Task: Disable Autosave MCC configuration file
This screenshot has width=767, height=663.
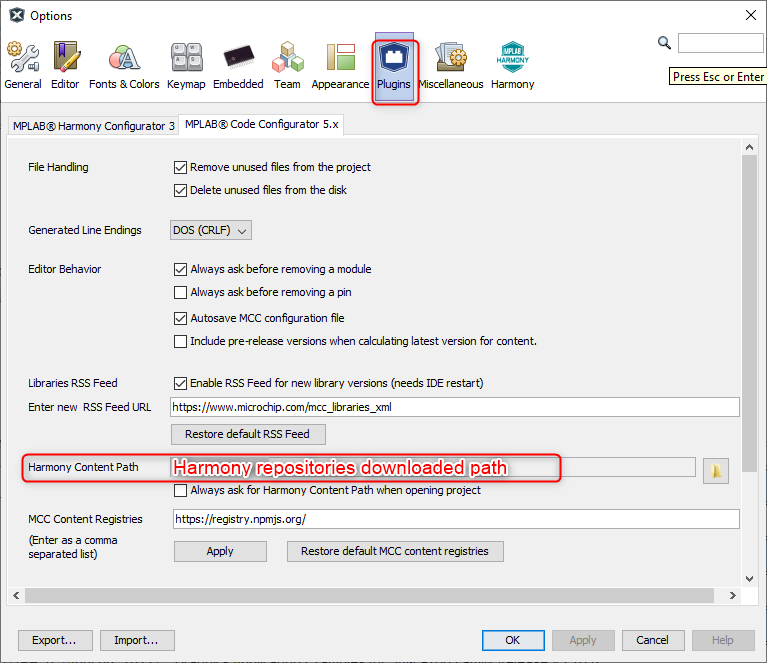Action: (x=181, y=318)
